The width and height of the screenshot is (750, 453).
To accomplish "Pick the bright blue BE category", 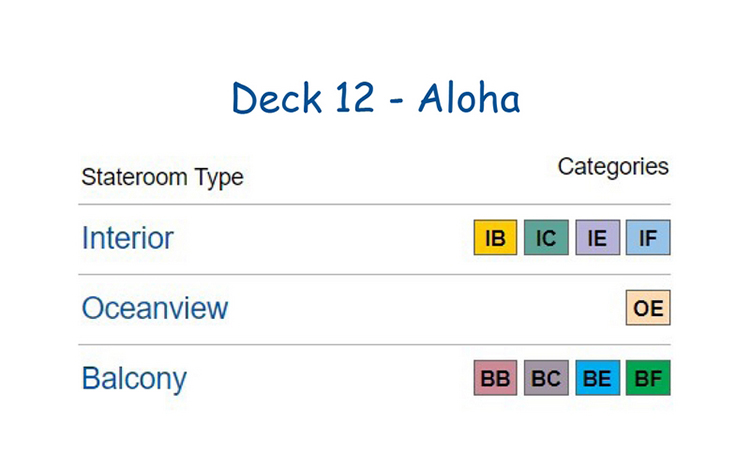I will [x=597, y=378].
